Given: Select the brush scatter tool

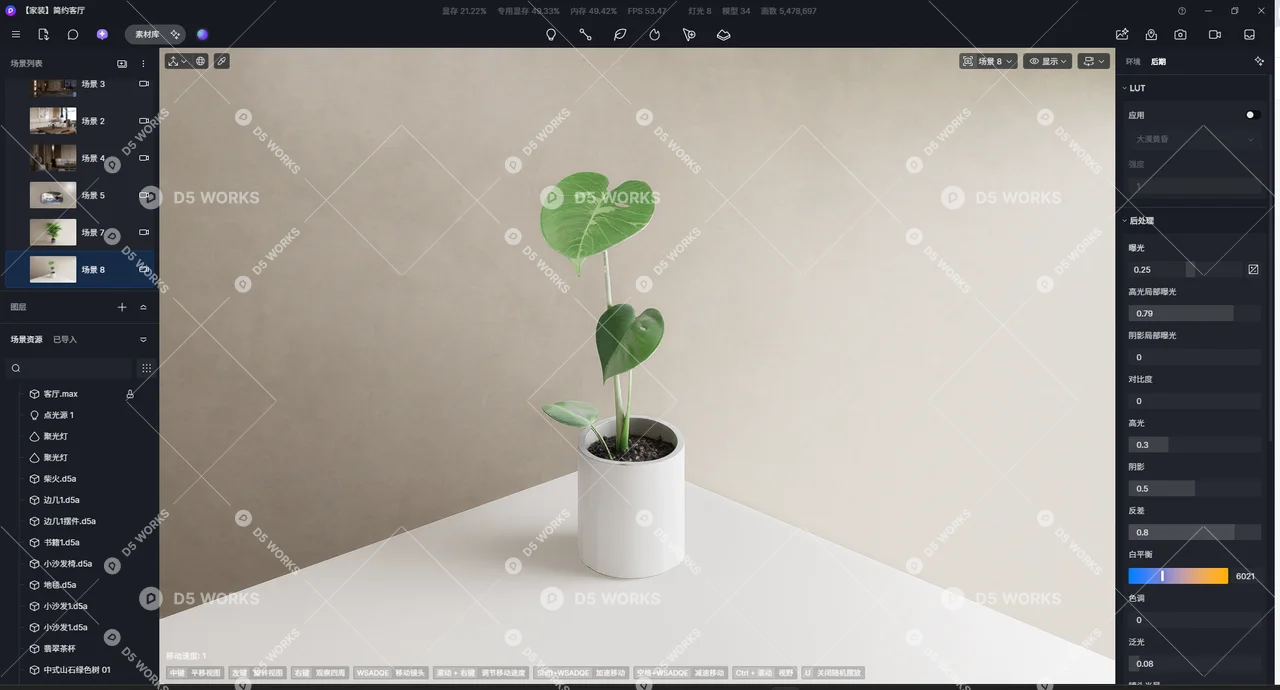Looking at the screenshot, I should (689, 34).
